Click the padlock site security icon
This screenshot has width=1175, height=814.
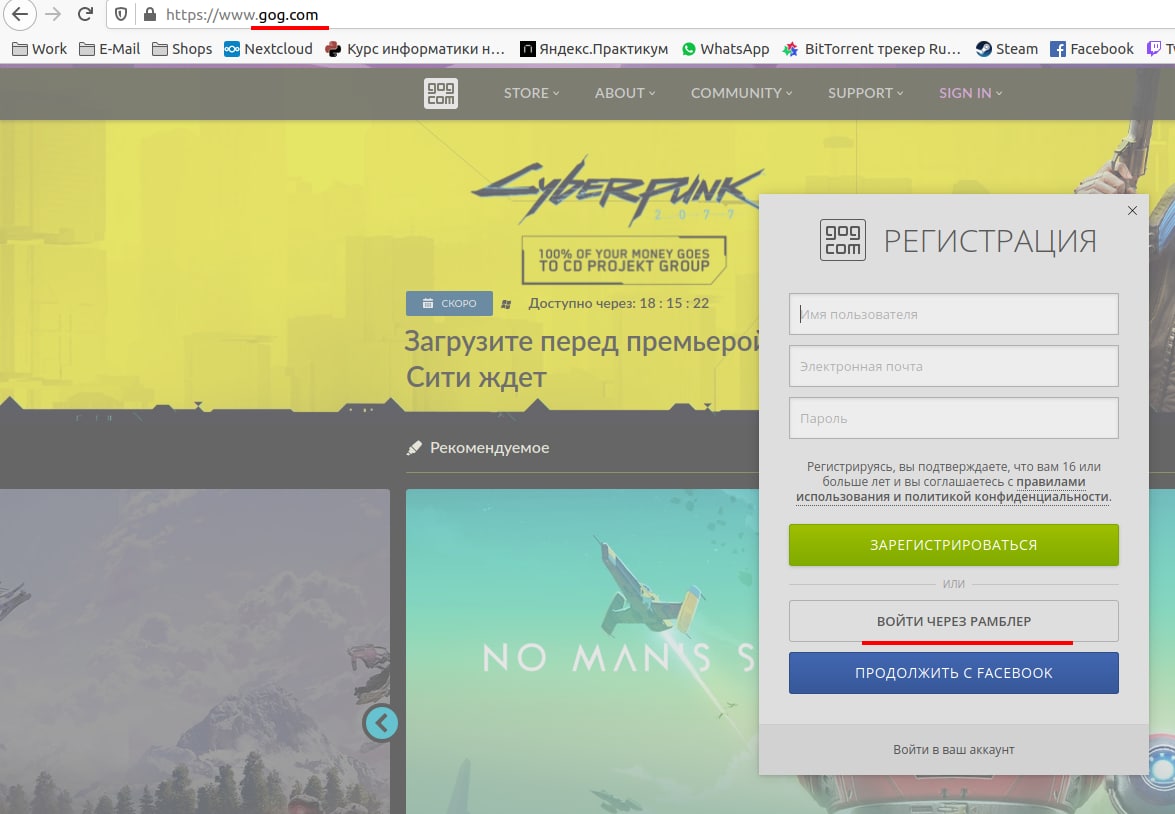click(x=149, y=14)
